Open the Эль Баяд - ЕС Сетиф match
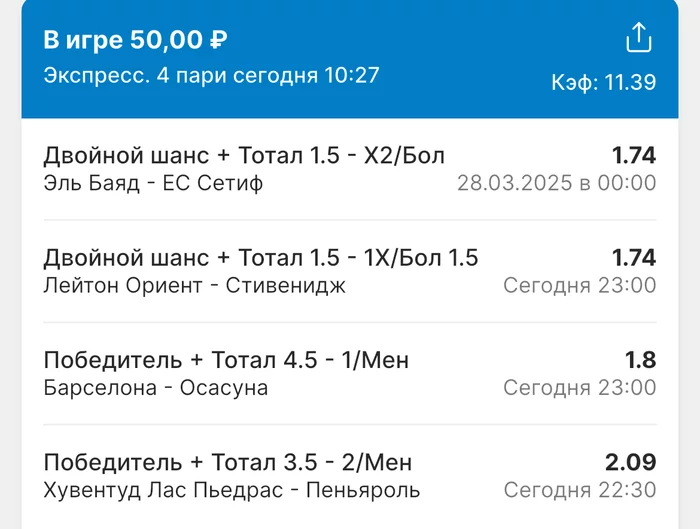This screenshot has width=700, height=529. tap(153, 183)
